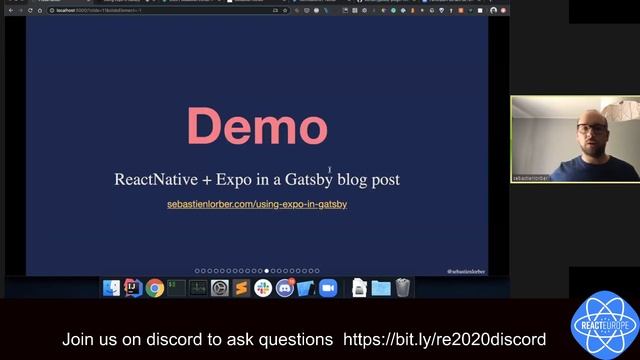Image resolution: width=640 pixels, height=360 pixels.
Task: Click the browser home button
Action: pos(40,10)
